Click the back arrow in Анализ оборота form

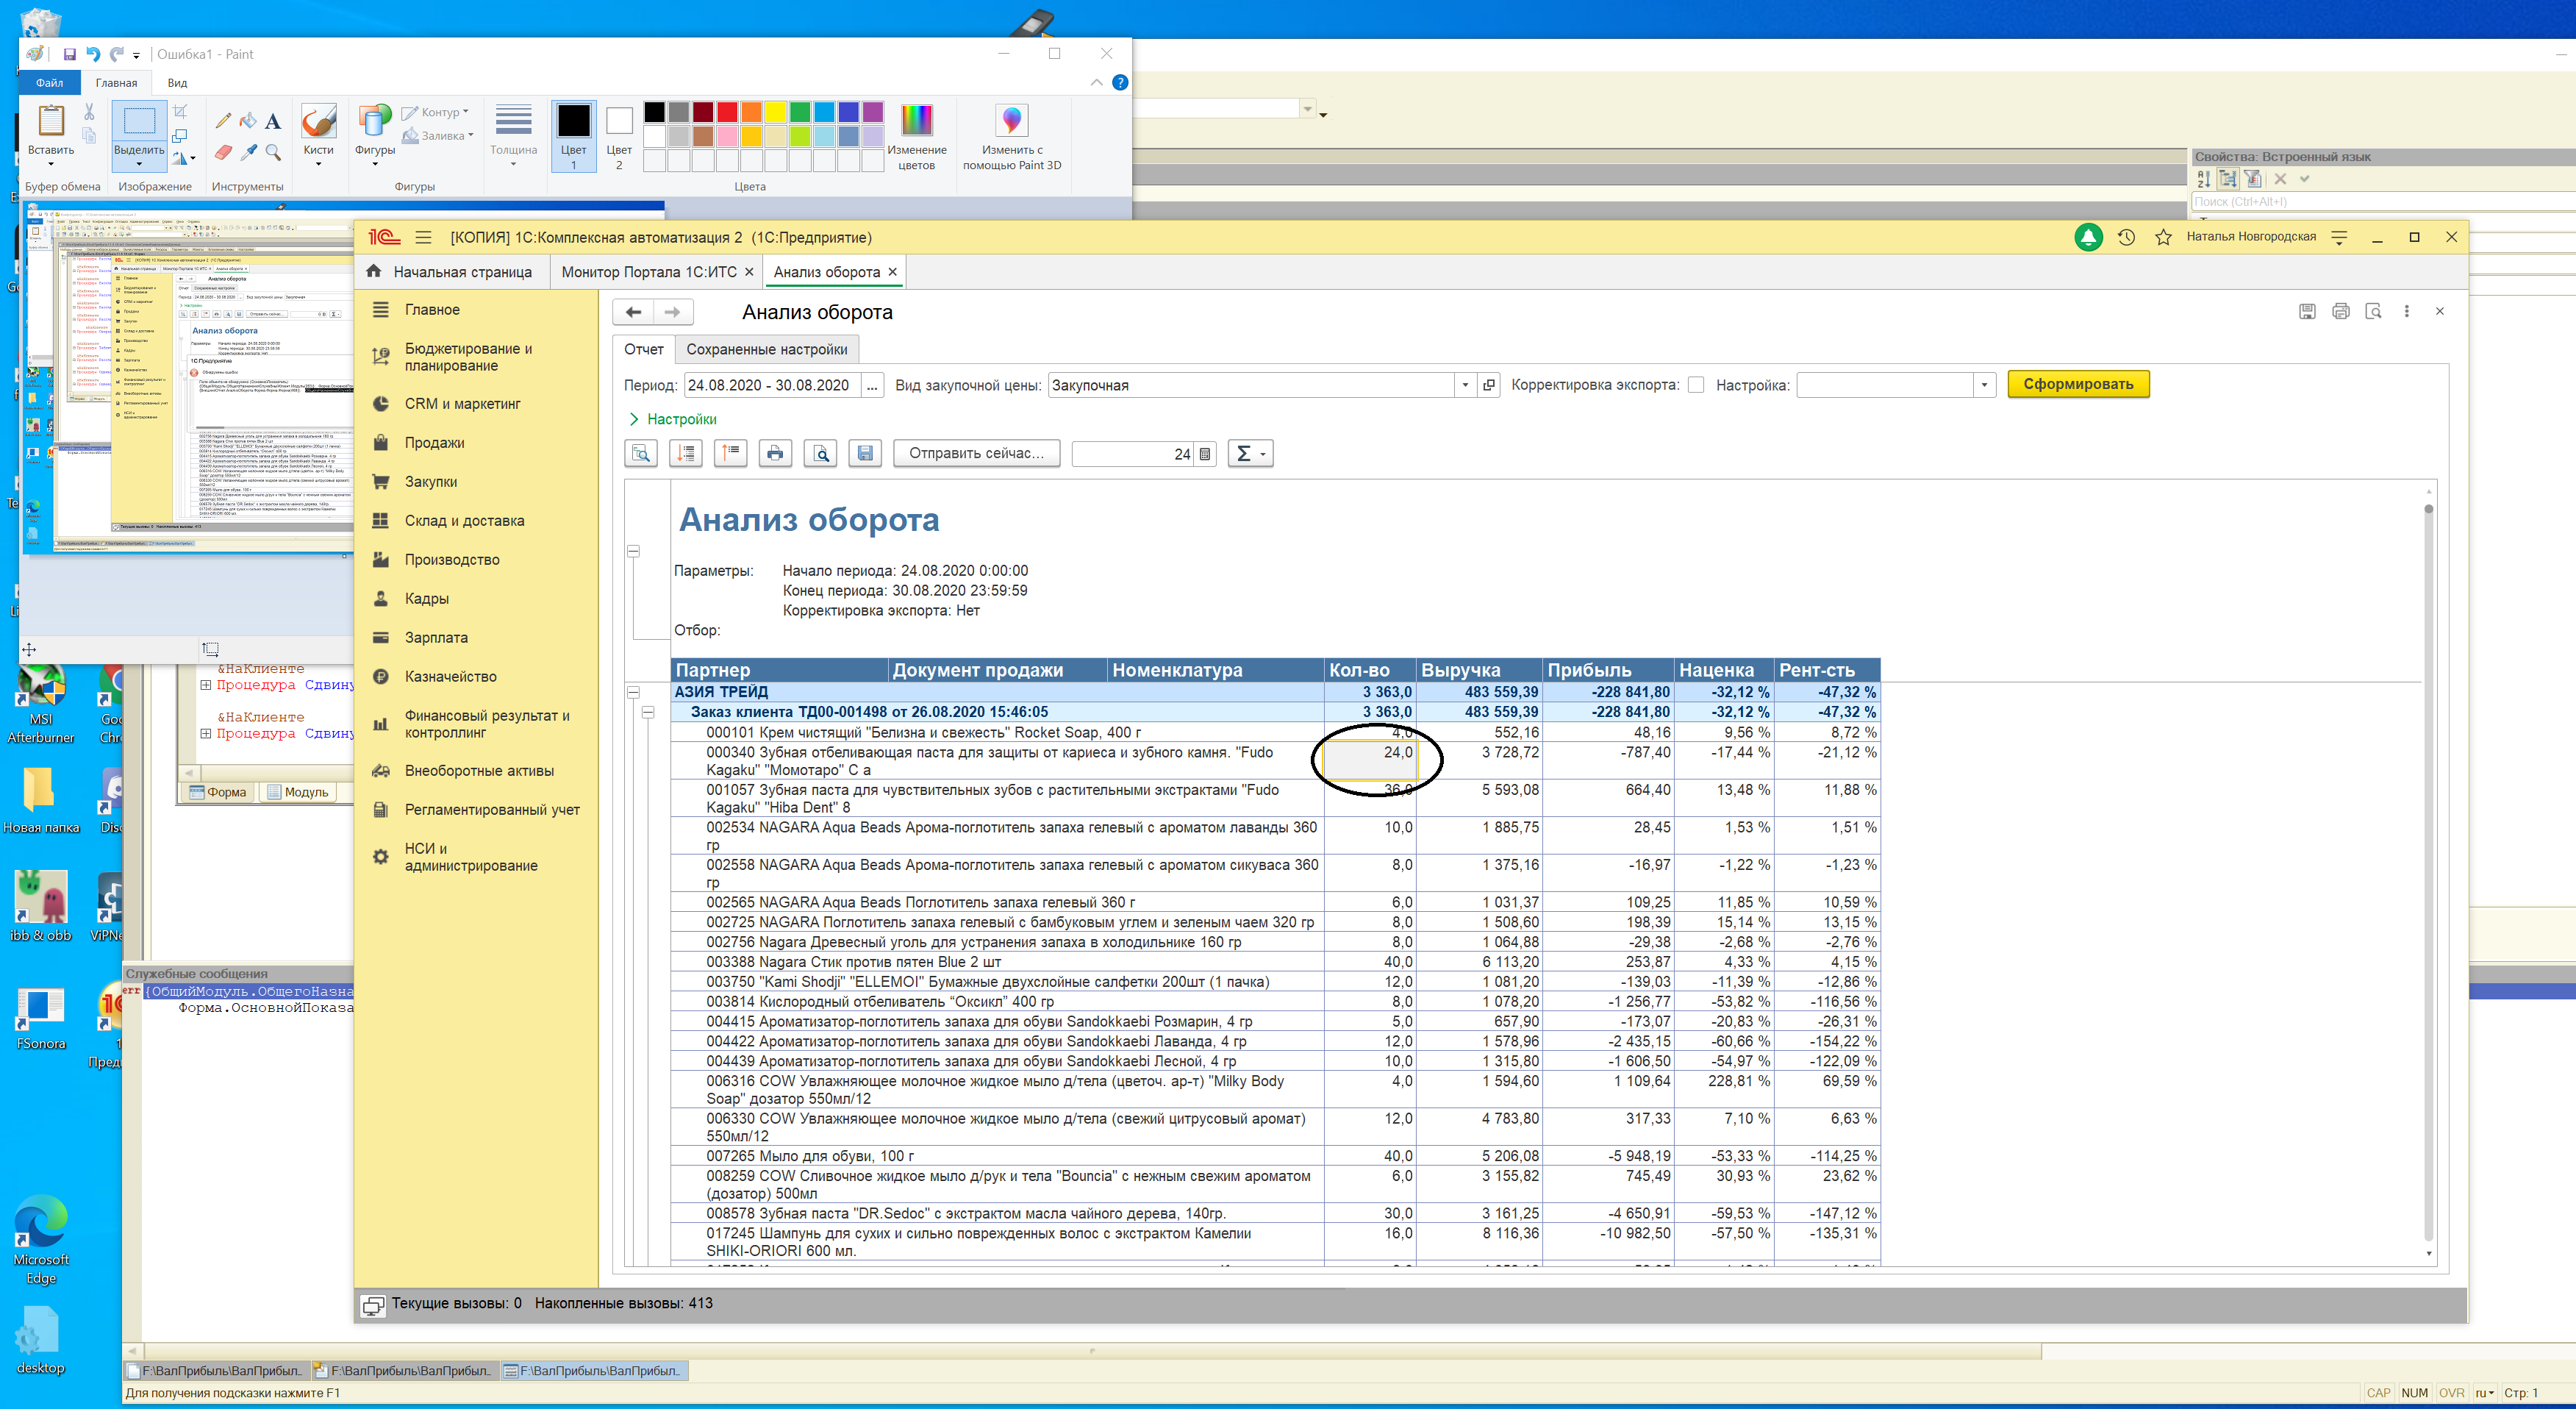(633, 312)
